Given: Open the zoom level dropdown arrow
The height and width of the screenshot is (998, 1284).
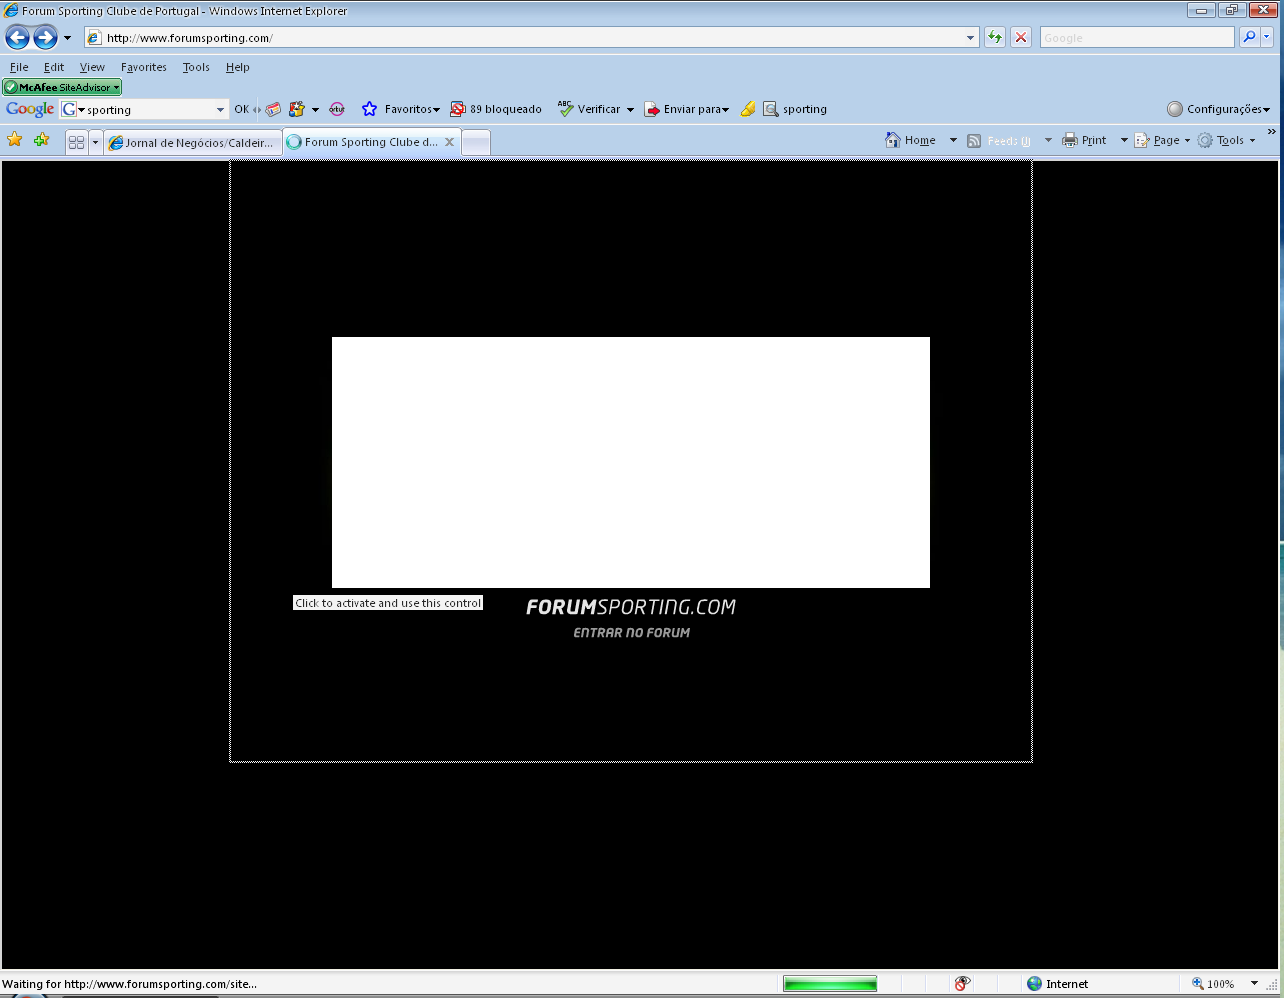Looking at the screenshot, I should 1254,984.
